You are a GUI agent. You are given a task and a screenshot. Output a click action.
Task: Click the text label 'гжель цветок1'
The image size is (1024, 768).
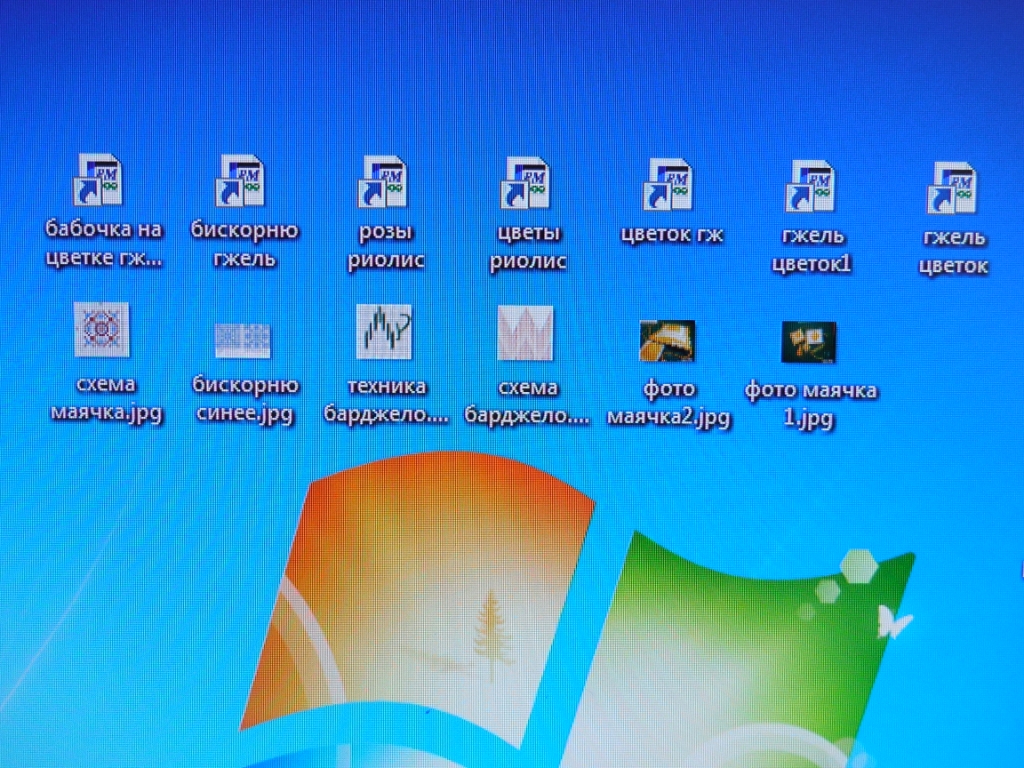click(811, 251)
